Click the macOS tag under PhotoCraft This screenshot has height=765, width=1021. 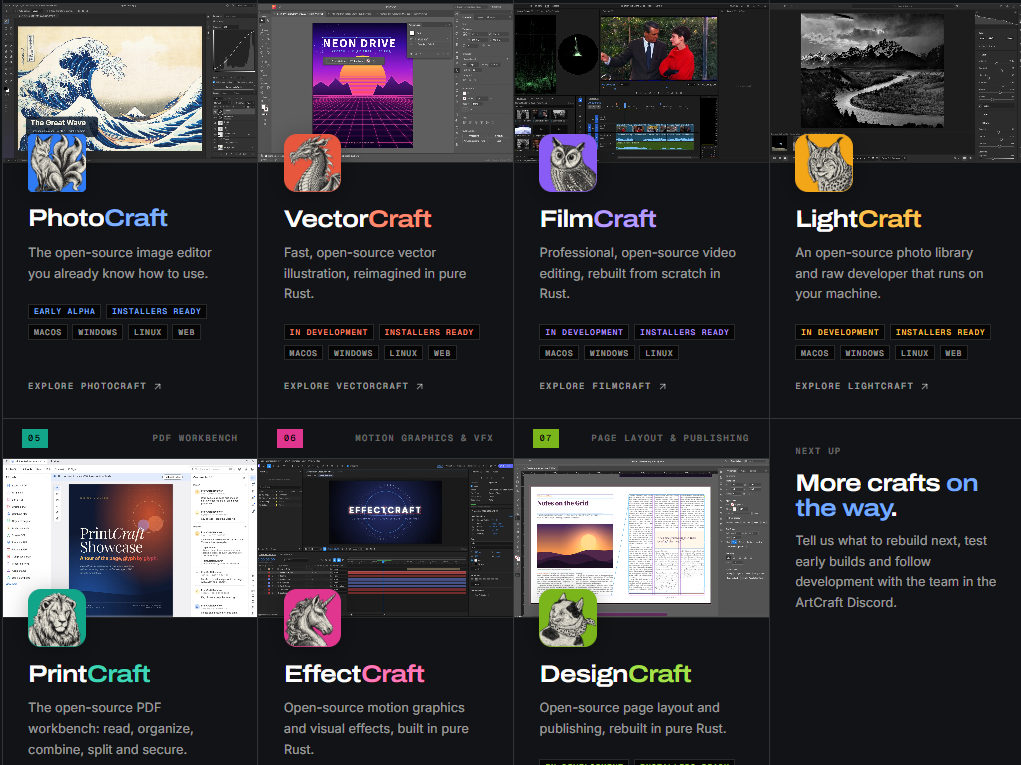(x=48, y=332)
